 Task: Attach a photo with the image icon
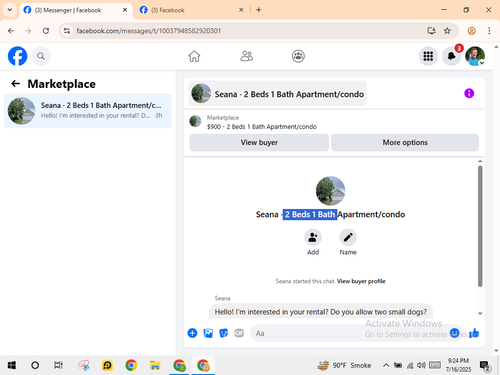[x=208, y=333]
